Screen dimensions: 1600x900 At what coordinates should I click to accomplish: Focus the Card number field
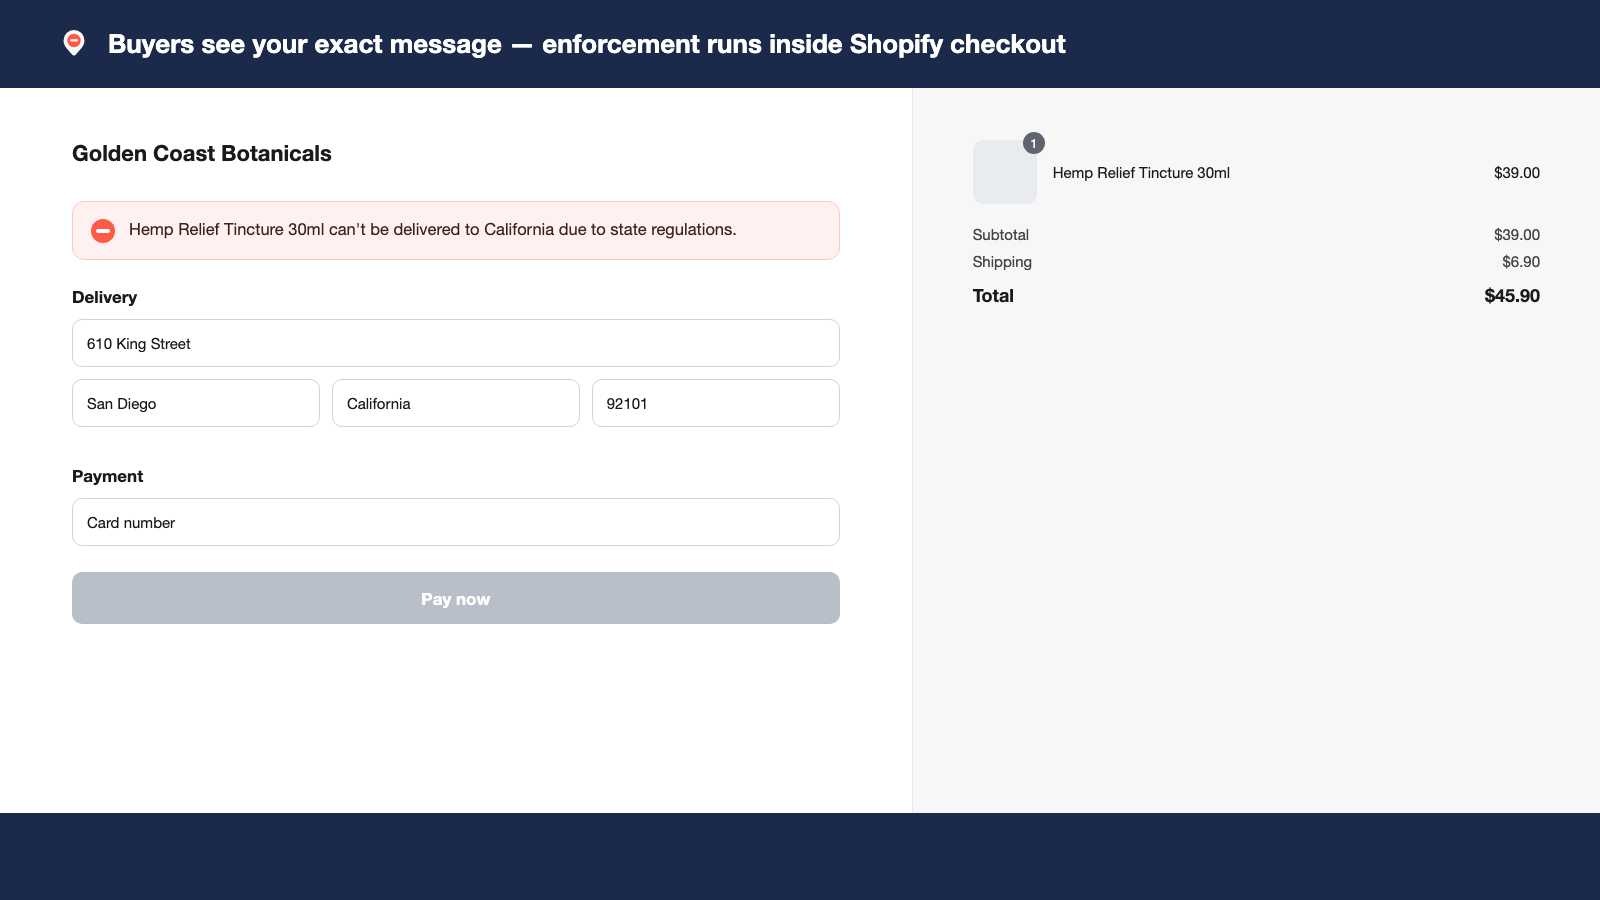[456, 522]
